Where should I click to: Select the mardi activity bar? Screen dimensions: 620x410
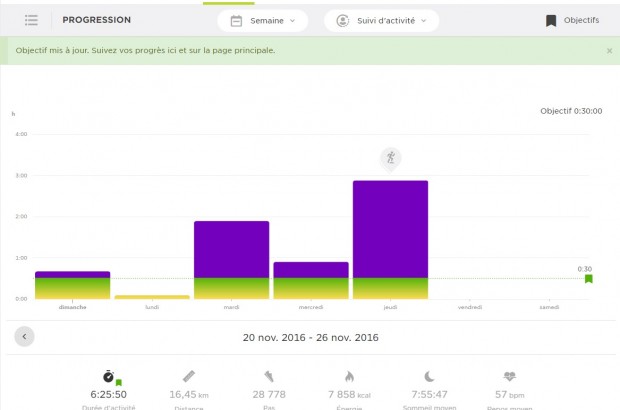pos(231,260)
